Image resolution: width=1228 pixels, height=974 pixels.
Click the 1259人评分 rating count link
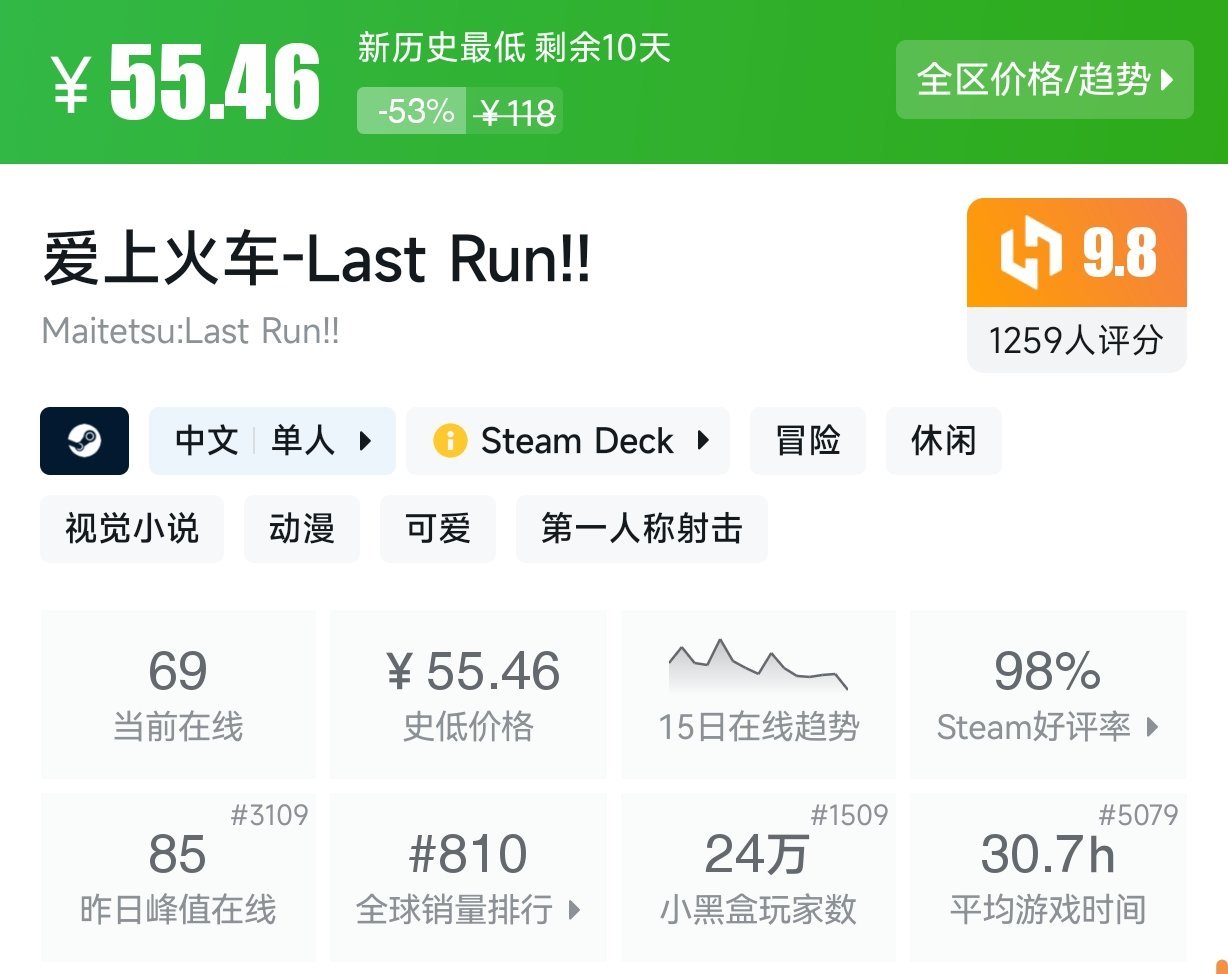(1076, 341)
